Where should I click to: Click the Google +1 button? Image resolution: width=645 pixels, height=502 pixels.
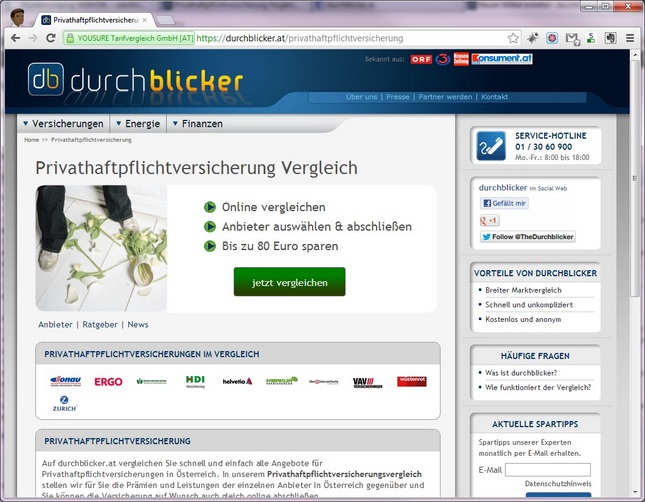coord(489,221)
